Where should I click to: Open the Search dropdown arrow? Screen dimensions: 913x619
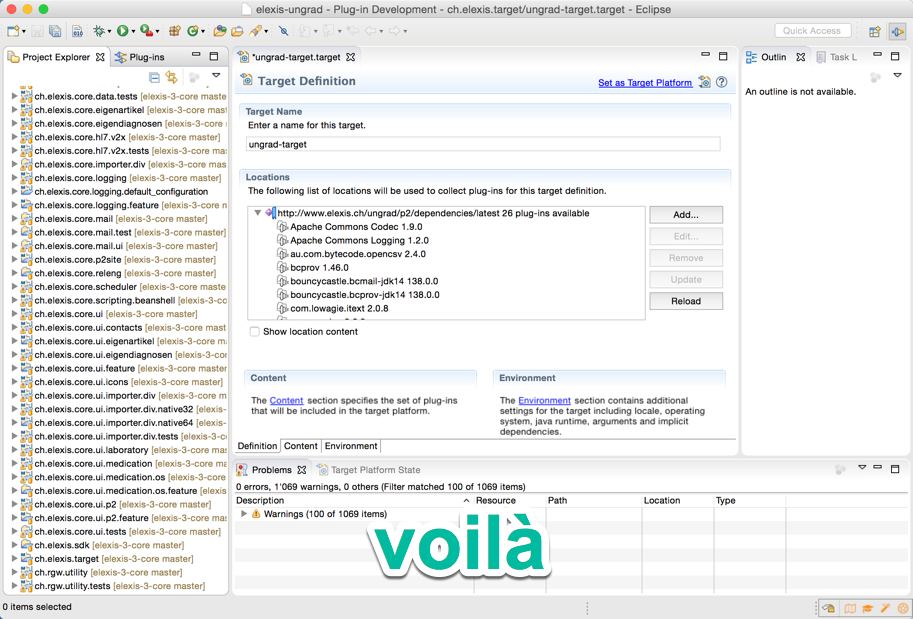tap(266, 31)
